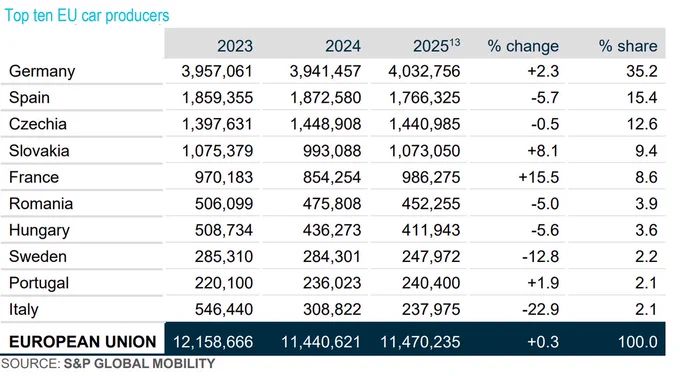Click the 'SOURCE: S&P GLOBAL MOBILITY' caption

108,363
